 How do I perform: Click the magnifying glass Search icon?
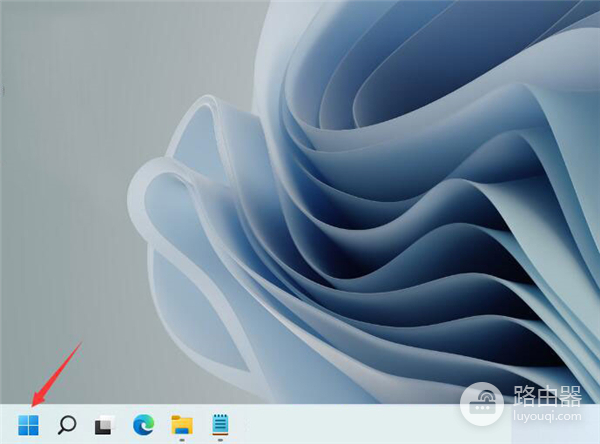(x=67, y=425)
